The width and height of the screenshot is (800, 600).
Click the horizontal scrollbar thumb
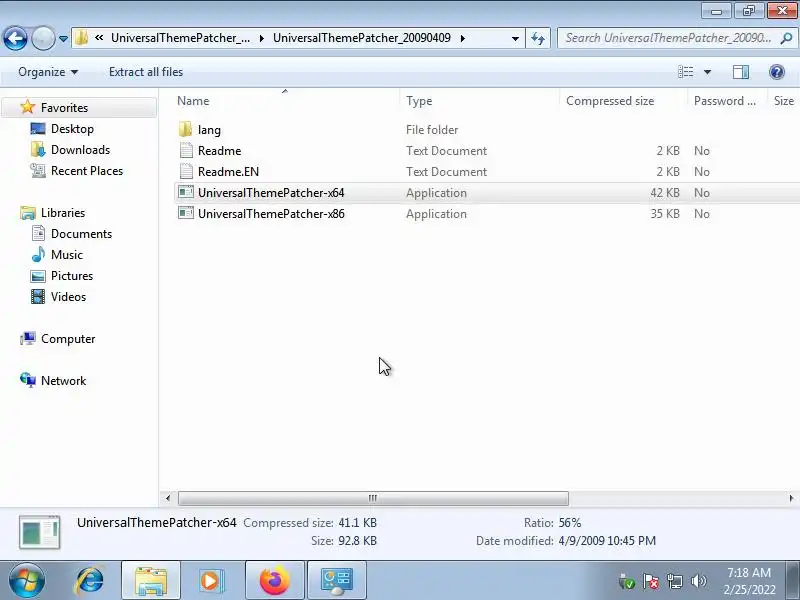tap(373, 498)
